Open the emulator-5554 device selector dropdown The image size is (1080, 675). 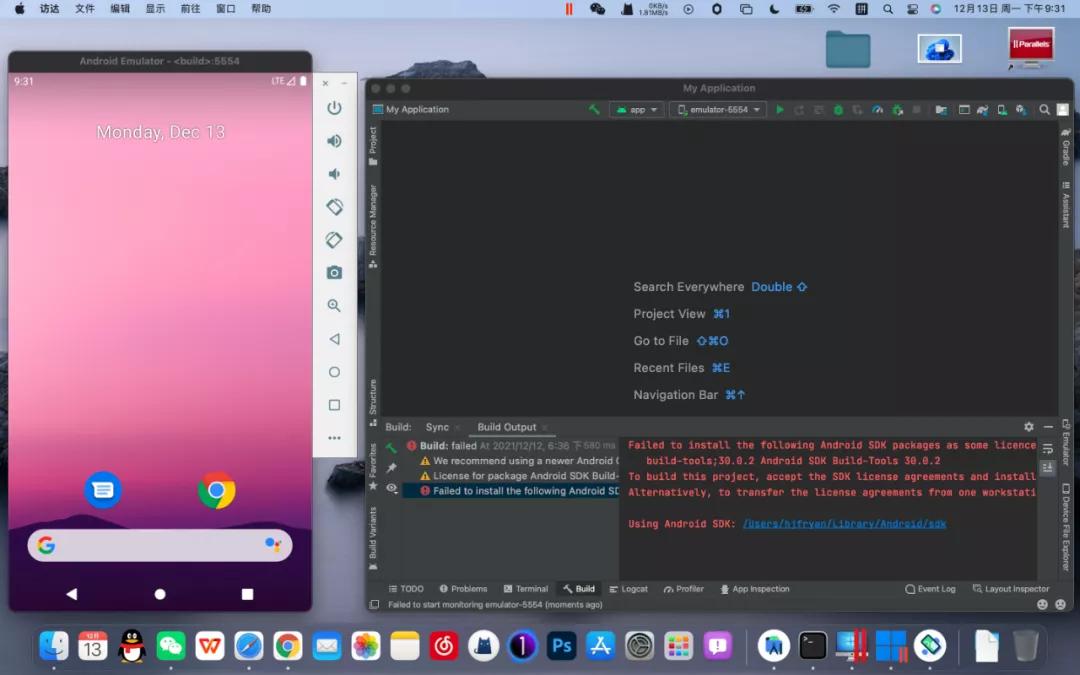(718, 110)
